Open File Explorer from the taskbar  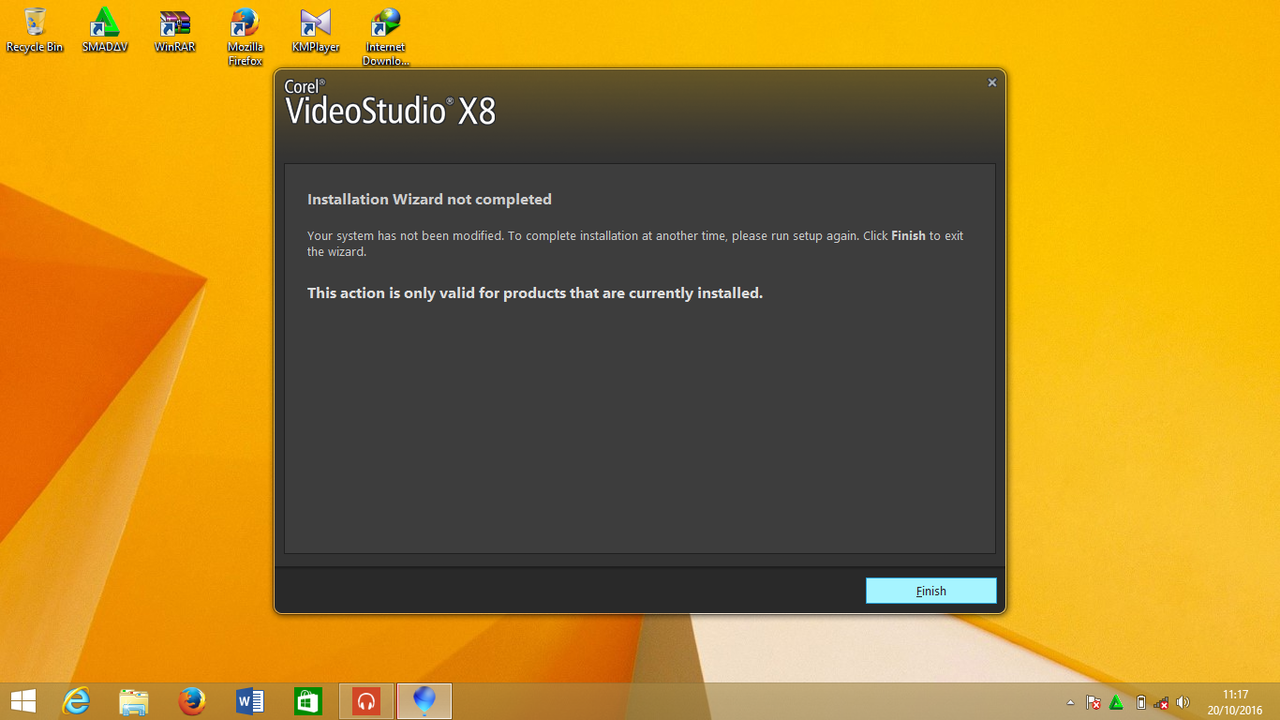pos(134,701)
